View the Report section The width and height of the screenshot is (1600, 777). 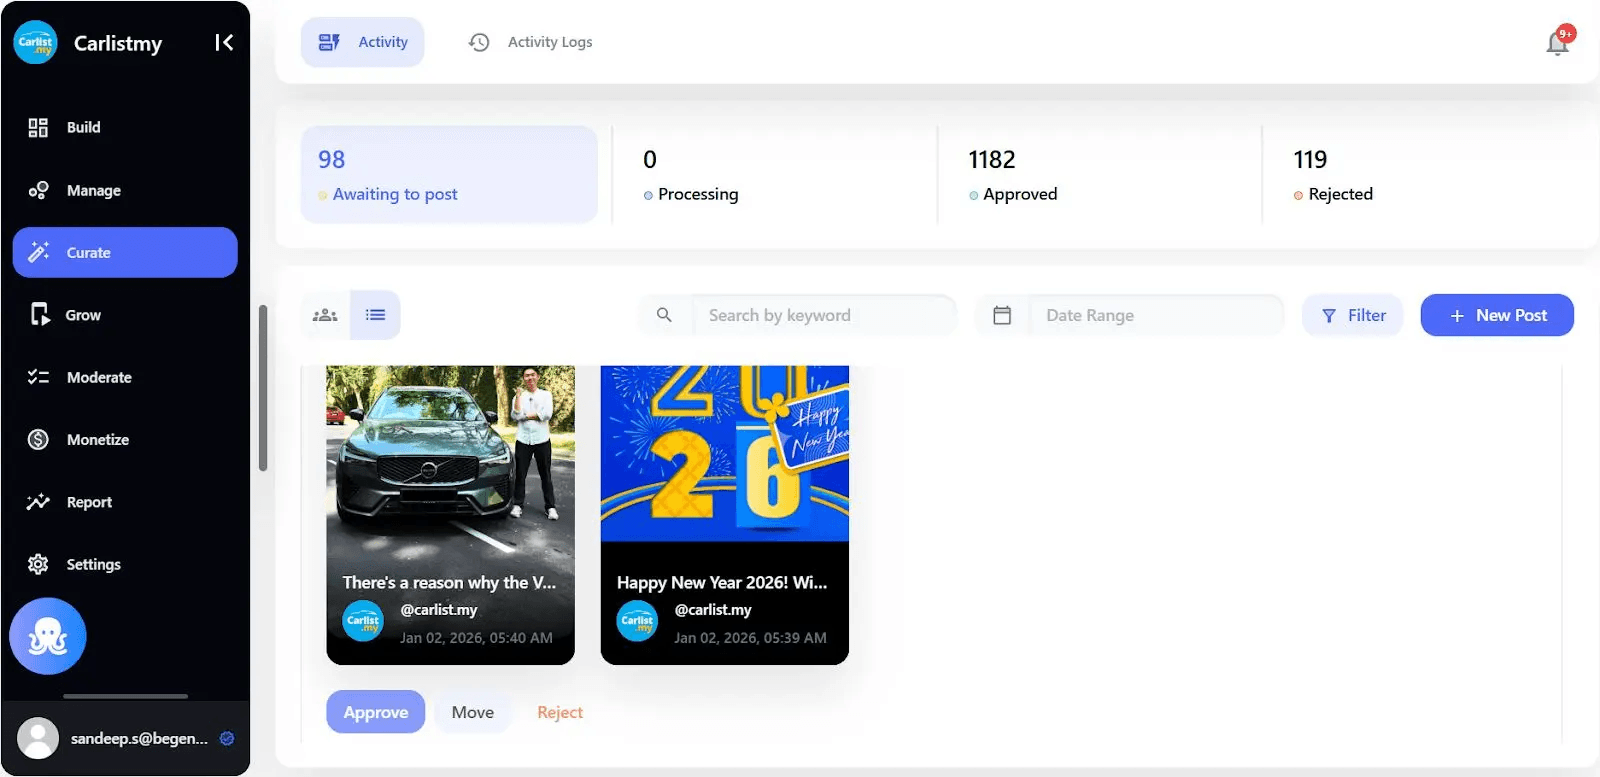tap(125, 502)
